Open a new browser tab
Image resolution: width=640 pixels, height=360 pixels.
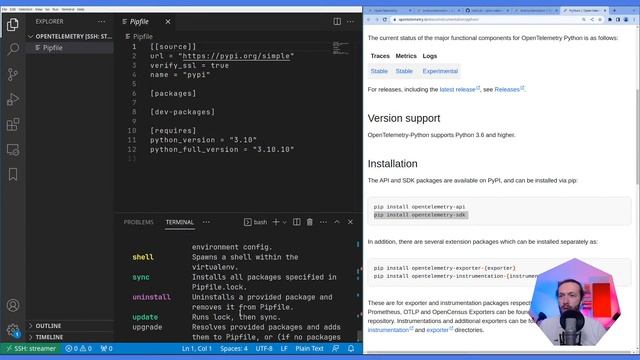click(x=614, y=10)
